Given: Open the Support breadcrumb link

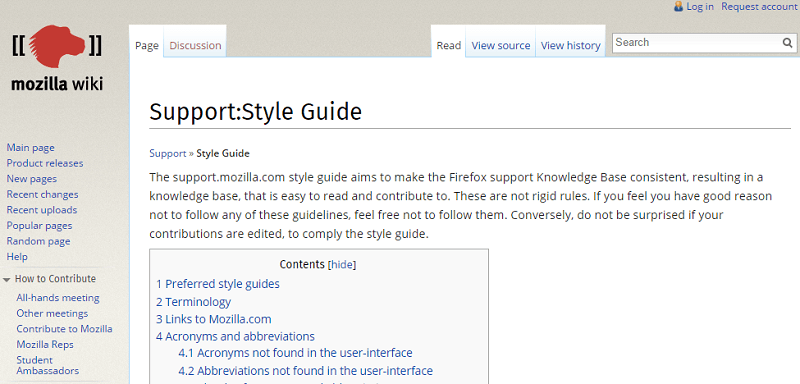Looking at the screenshot, I should (168, 153).
